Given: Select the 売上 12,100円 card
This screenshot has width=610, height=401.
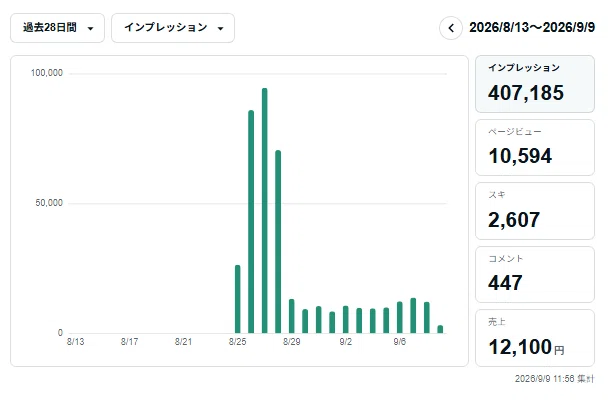Looking at the screenshot, I should (x=535, y=338).
